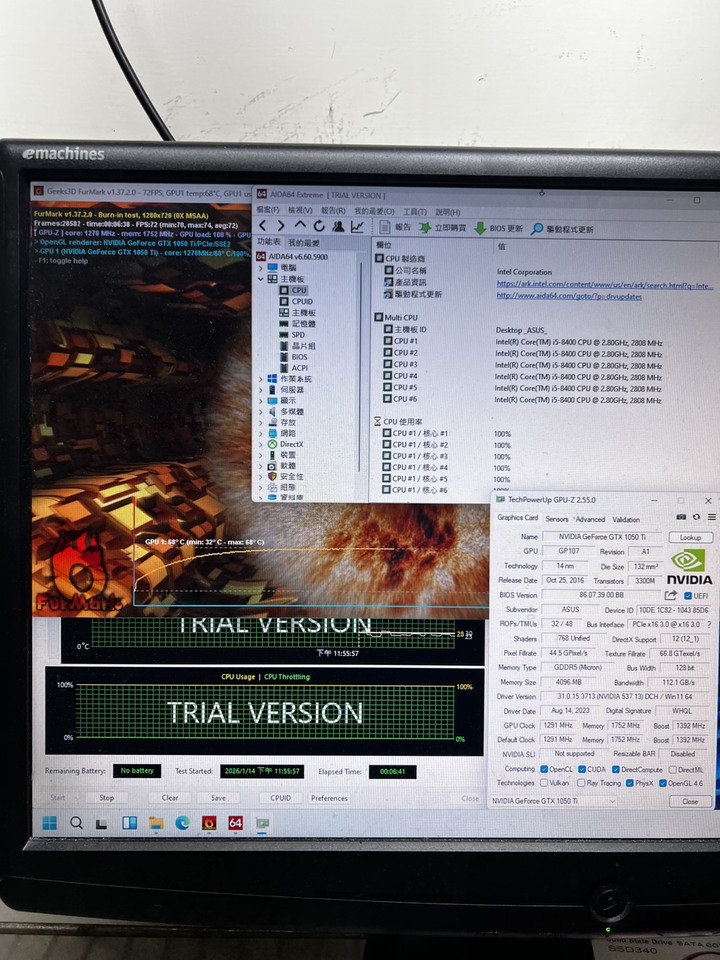
Task: Open FurMark from the taskbar
Action: click(209, 823)
